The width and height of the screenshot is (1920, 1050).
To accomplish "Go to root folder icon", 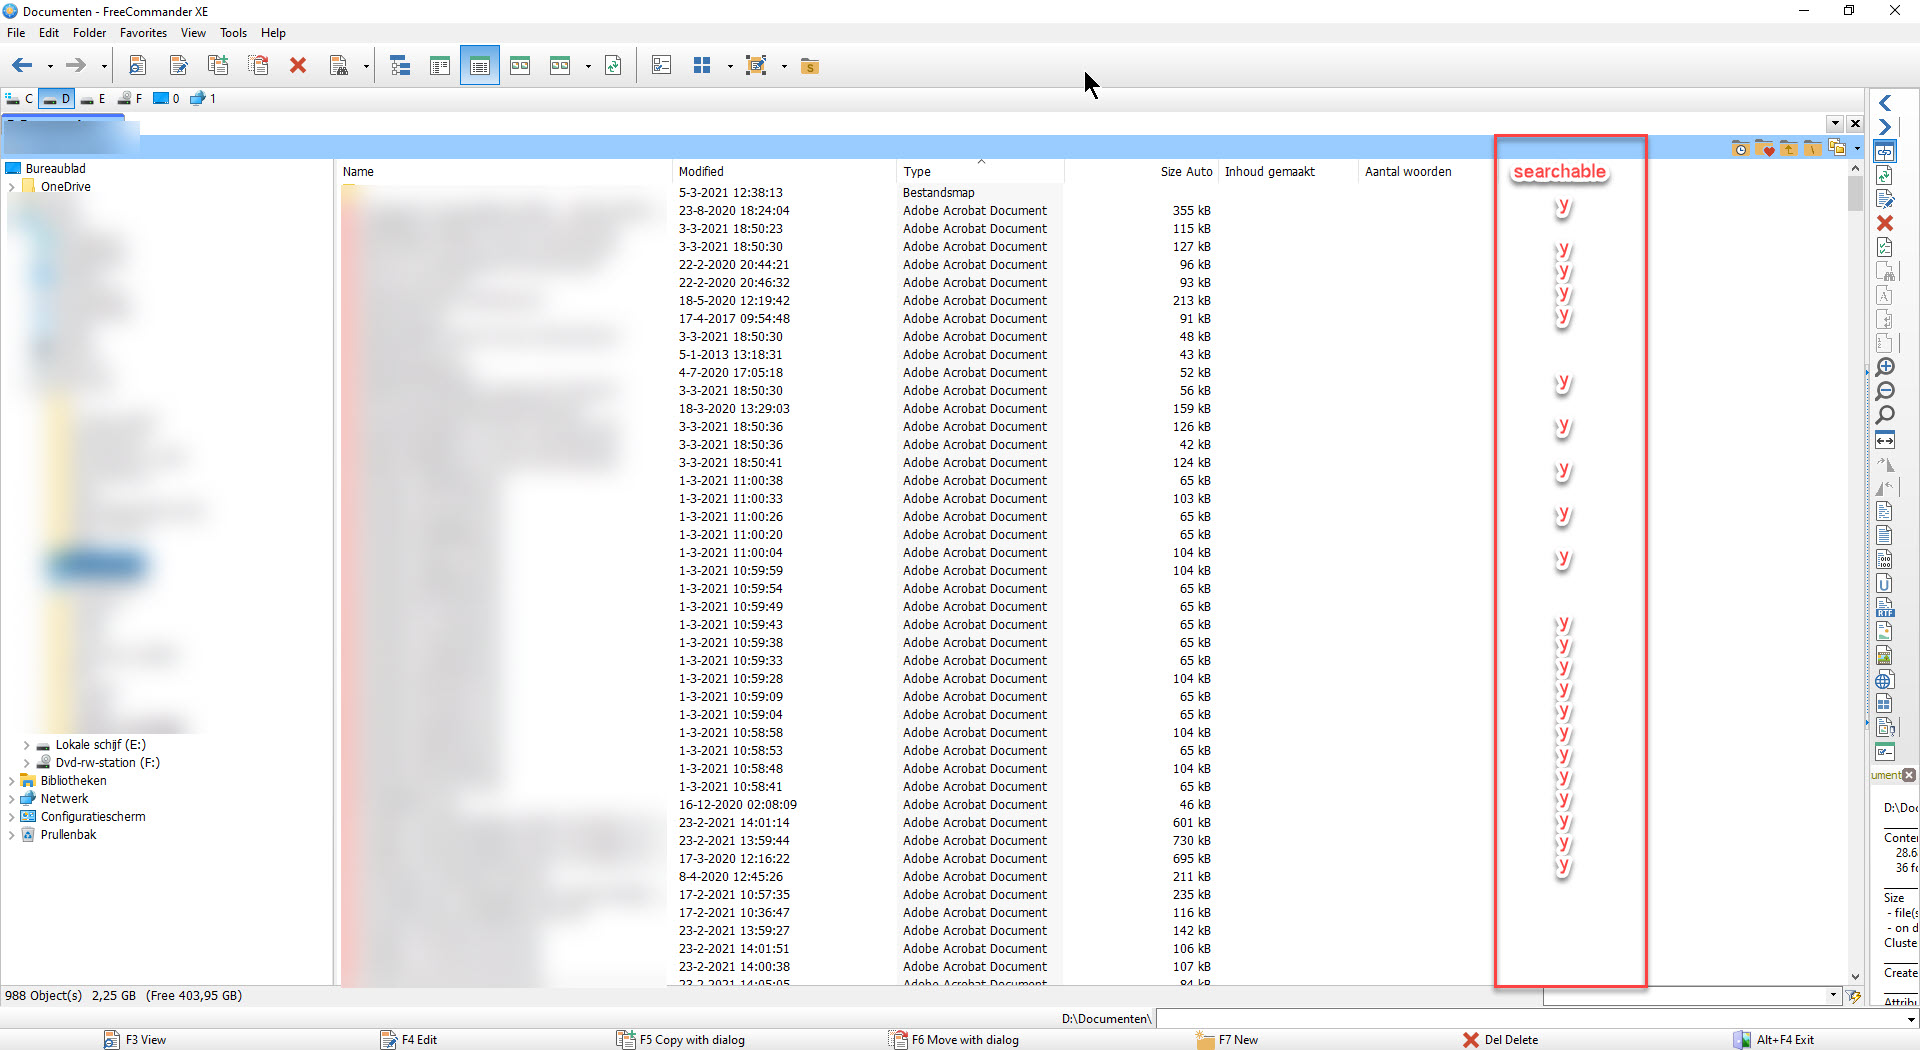I will tap(1812, 149).
